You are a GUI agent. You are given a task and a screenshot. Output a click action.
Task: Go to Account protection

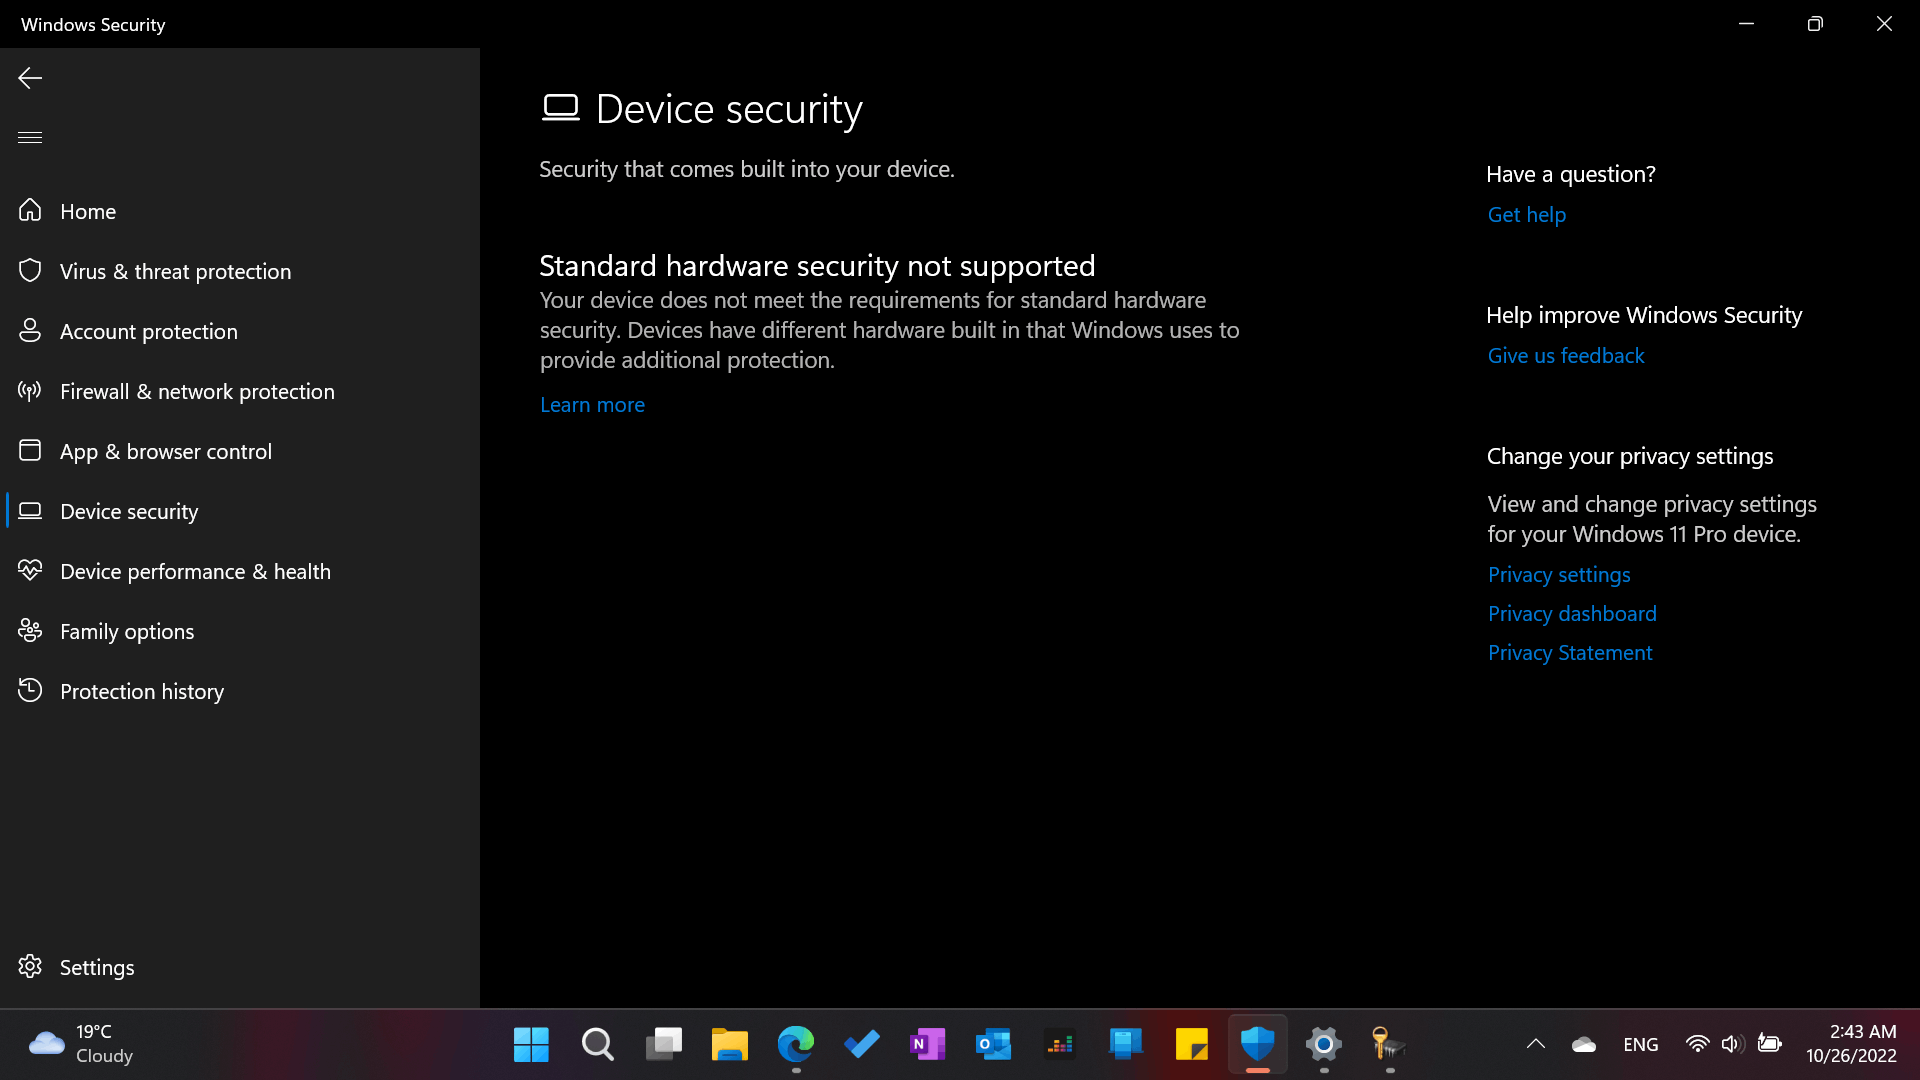[148, 331]
